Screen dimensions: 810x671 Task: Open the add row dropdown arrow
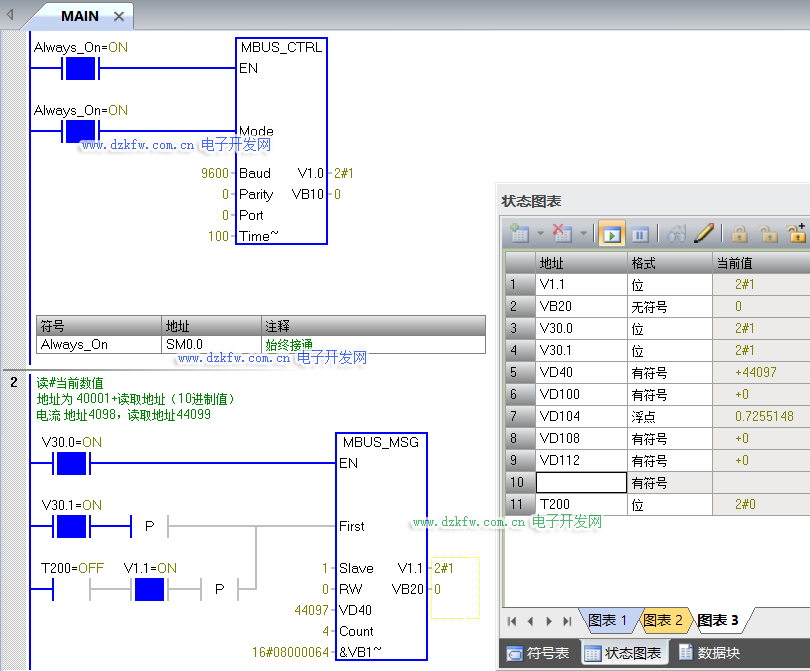tap(539, 235)
